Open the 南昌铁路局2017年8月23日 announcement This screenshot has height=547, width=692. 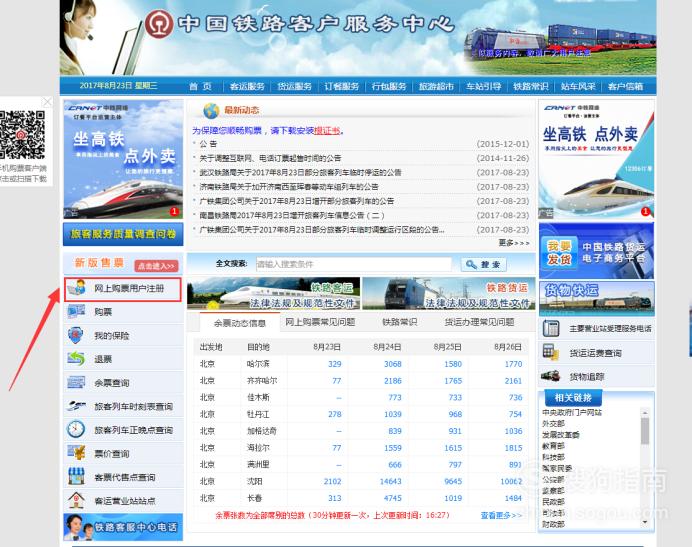(x=292, y=215)
